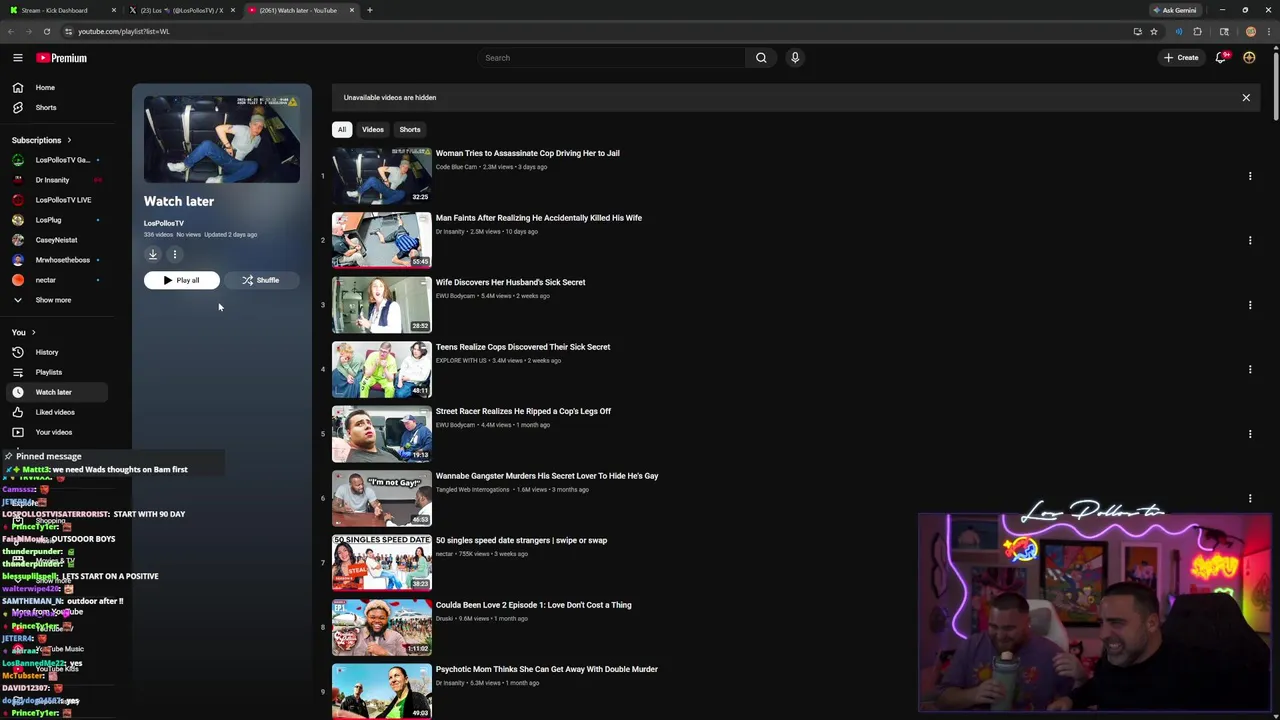Open options for Street Racer Realizes video
Viewport: 1280px width, 720px height.
[1250, 434]
